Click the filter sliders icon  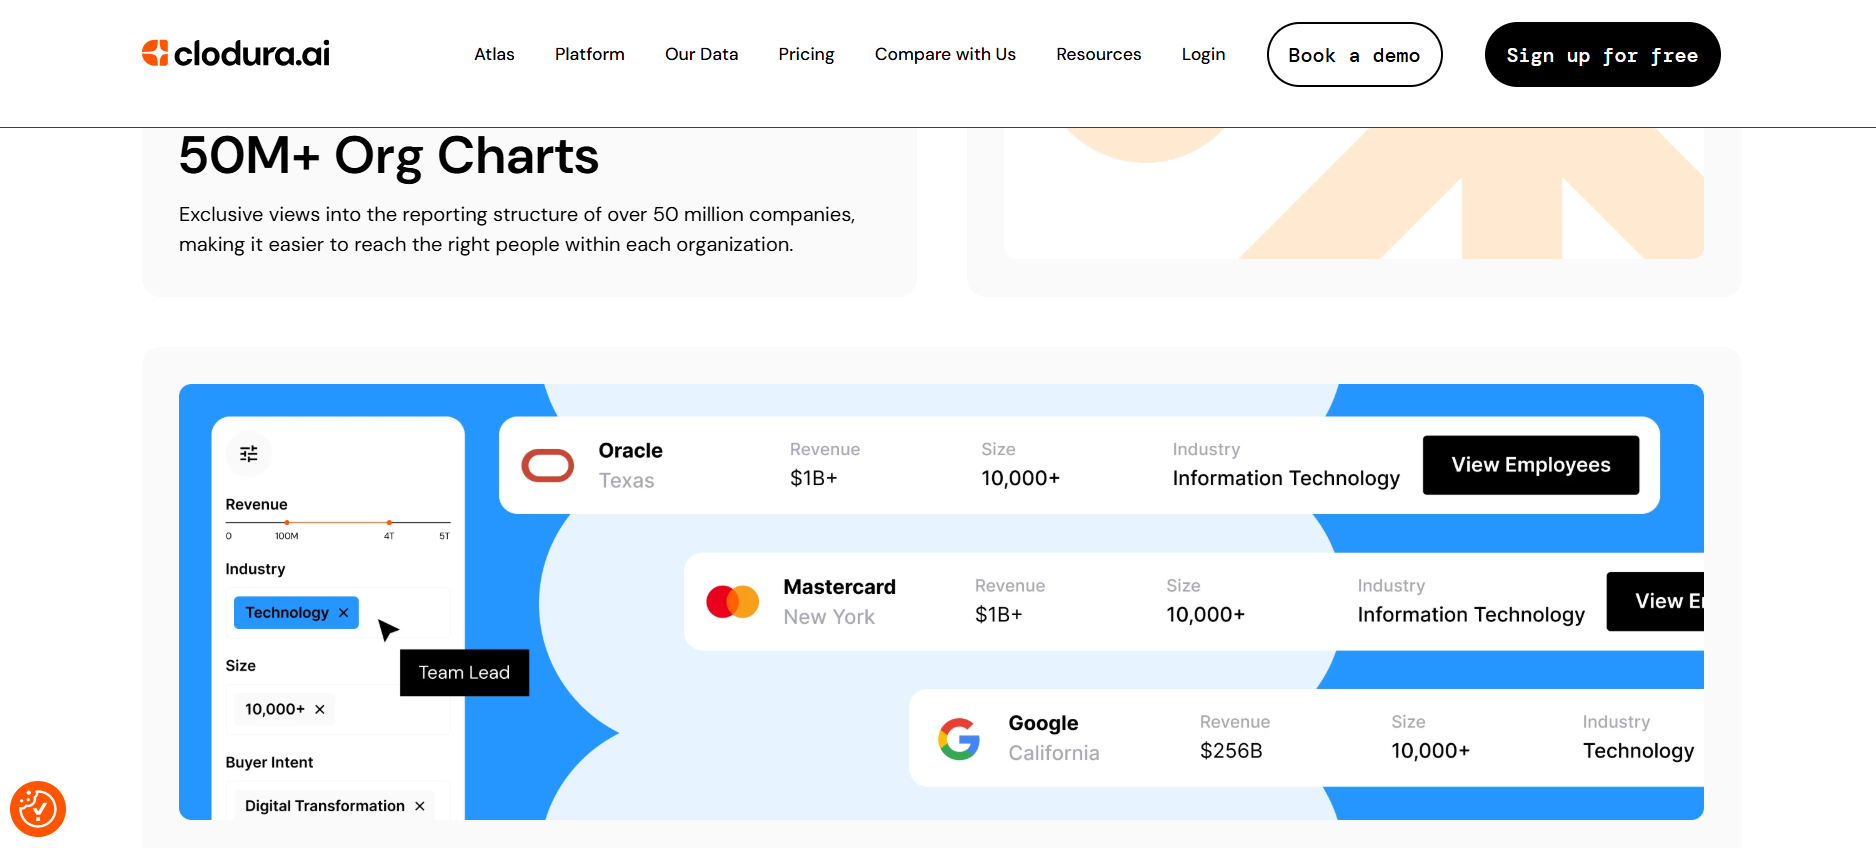point(249,454)
